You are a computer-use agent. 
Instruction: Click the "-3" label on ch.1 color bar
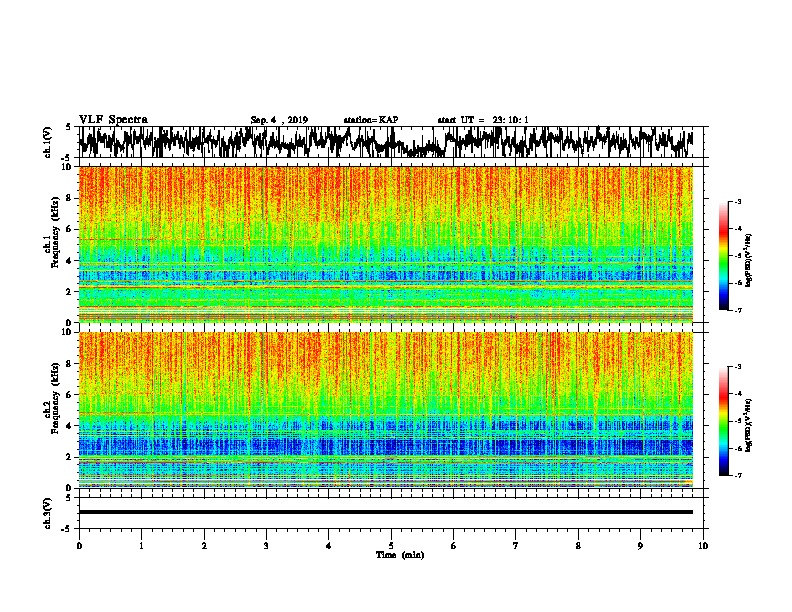738,202
